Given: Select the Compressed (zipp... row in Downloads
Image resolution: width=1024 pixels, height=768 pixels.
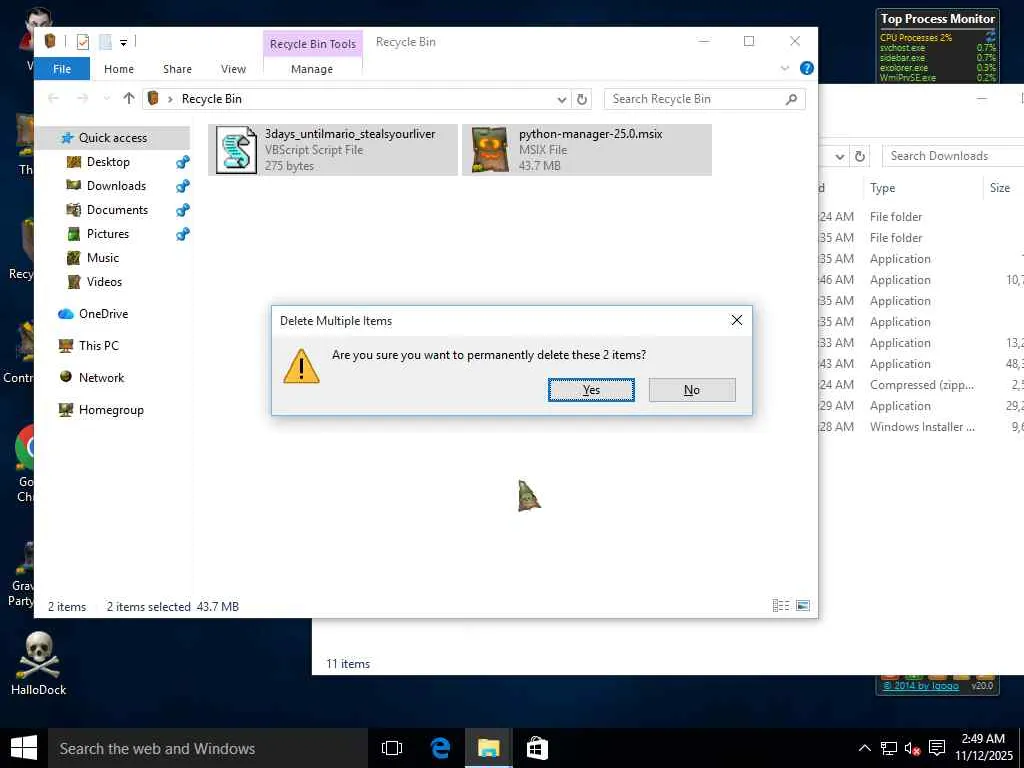Looking at the screenshot, I should point(921,385).
